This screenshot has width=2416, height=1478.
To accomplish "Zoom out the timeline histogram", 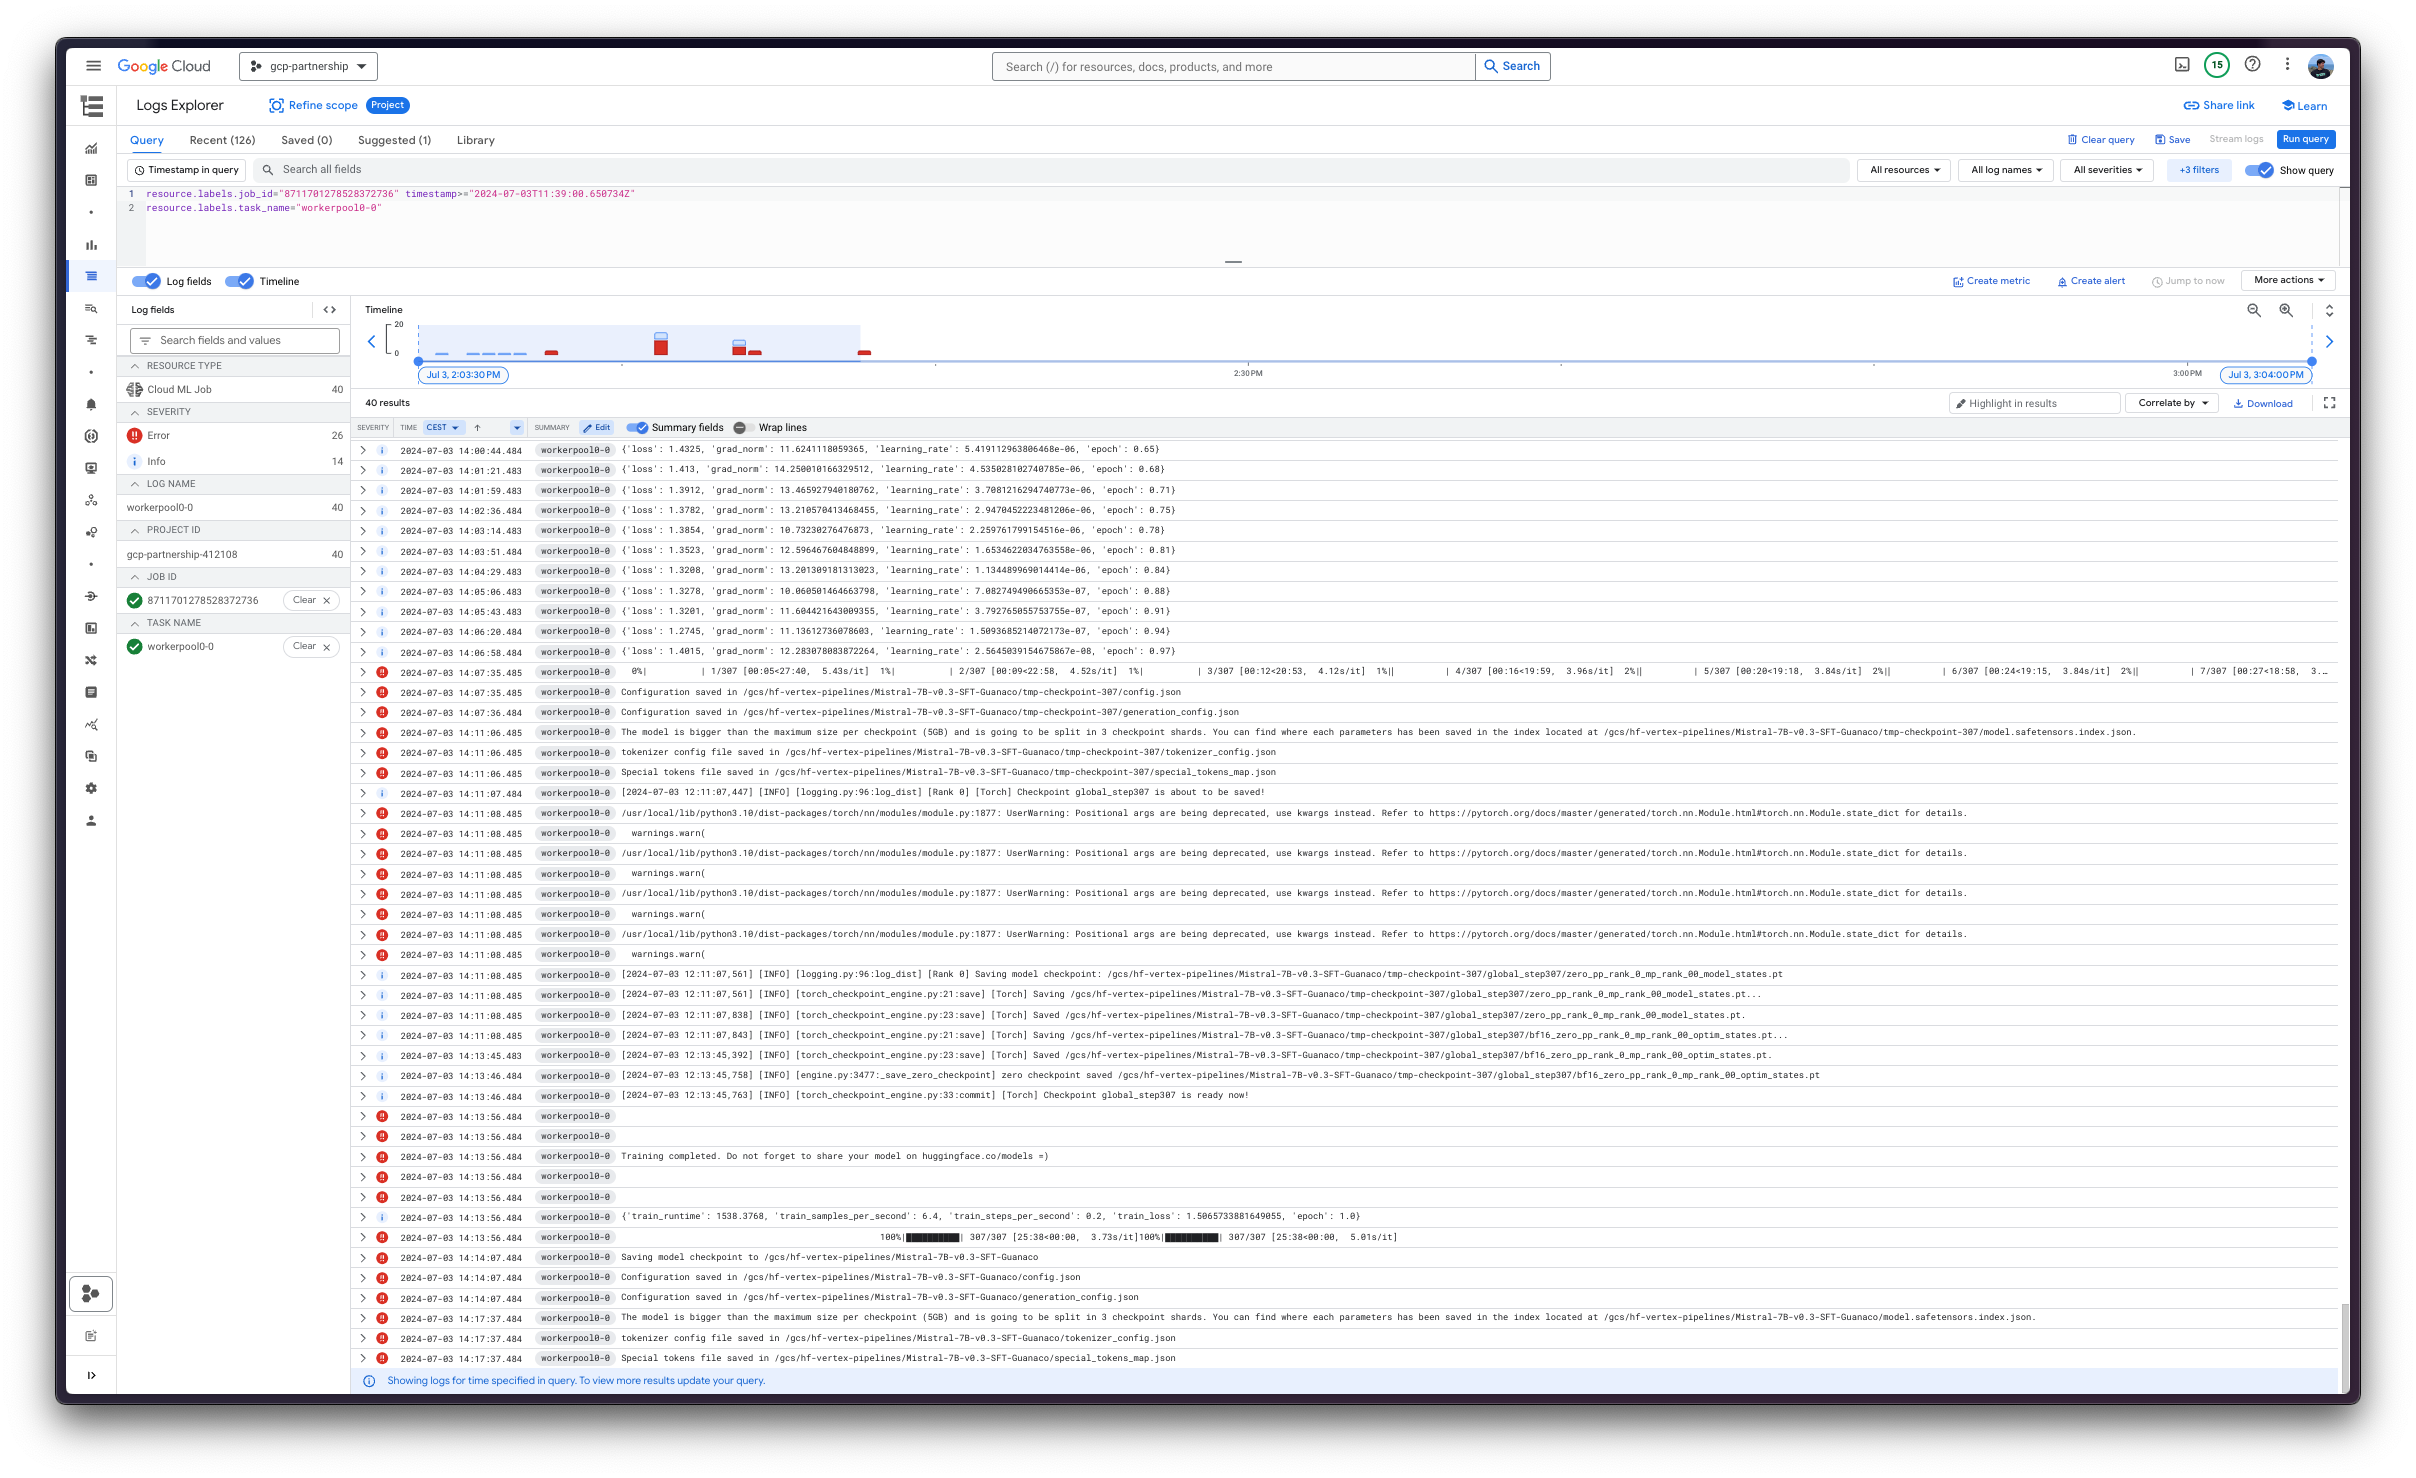I will click(2254, 311).
